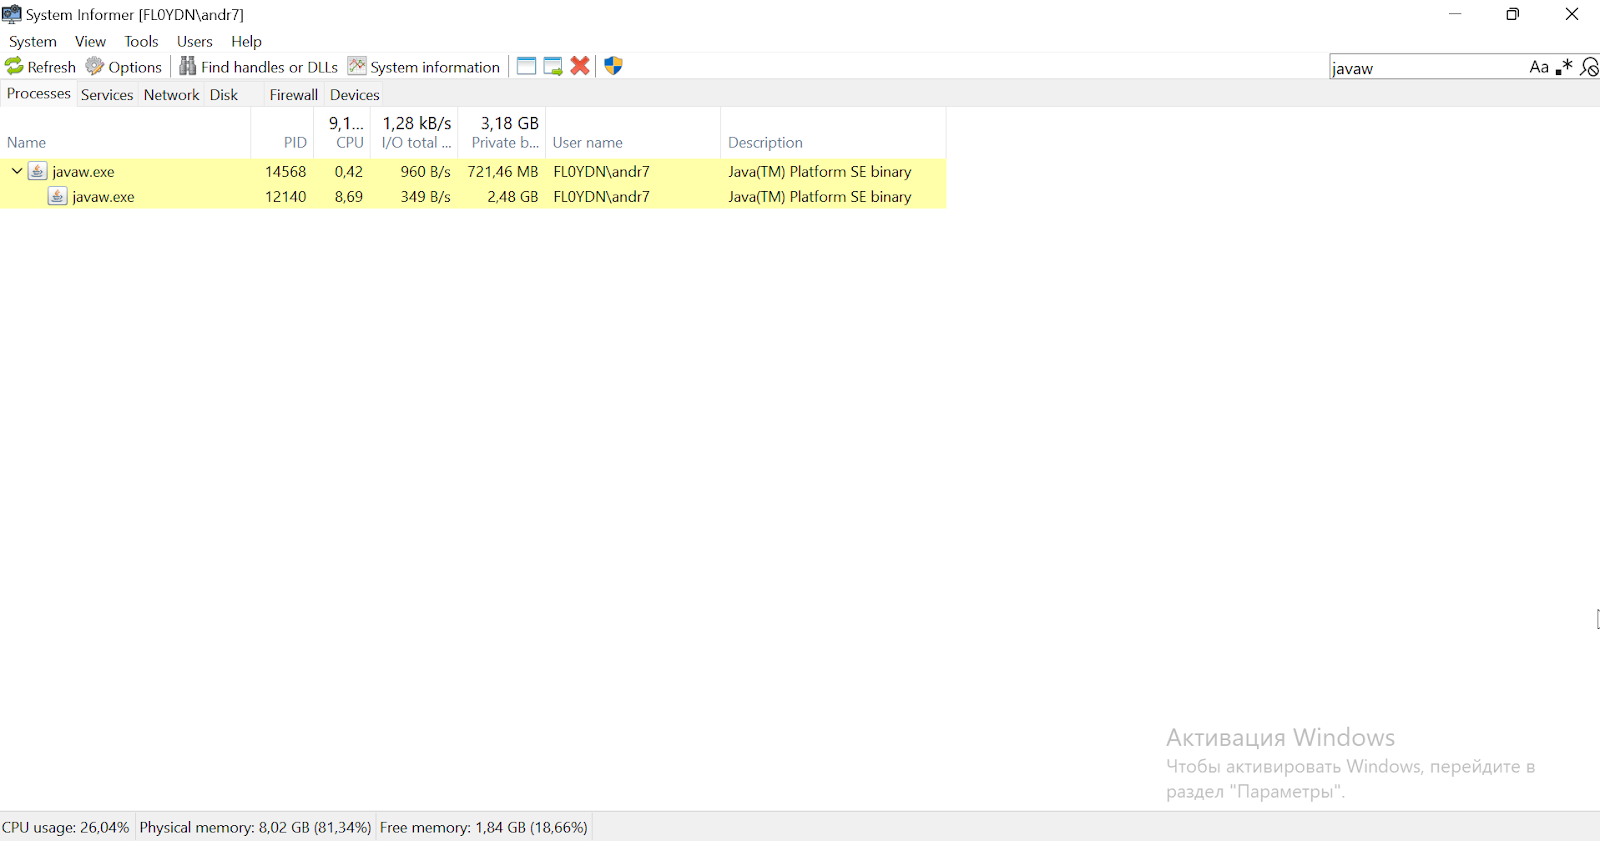Click CPU value 0,42
The width and height of the screenshot is (1600, 841).
click(x=349, y=172)
